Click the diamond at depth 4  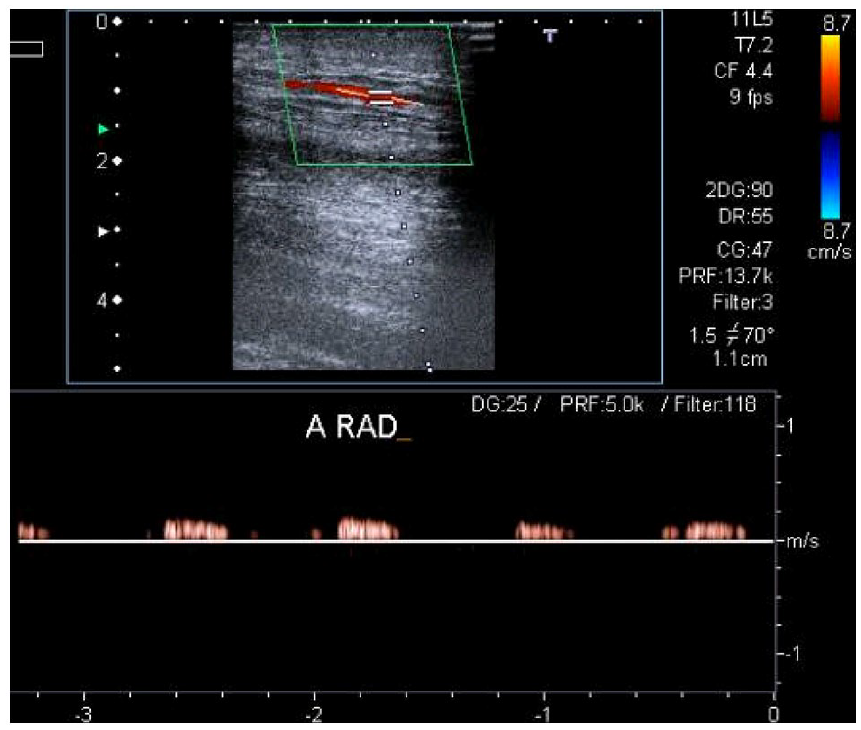116,300
